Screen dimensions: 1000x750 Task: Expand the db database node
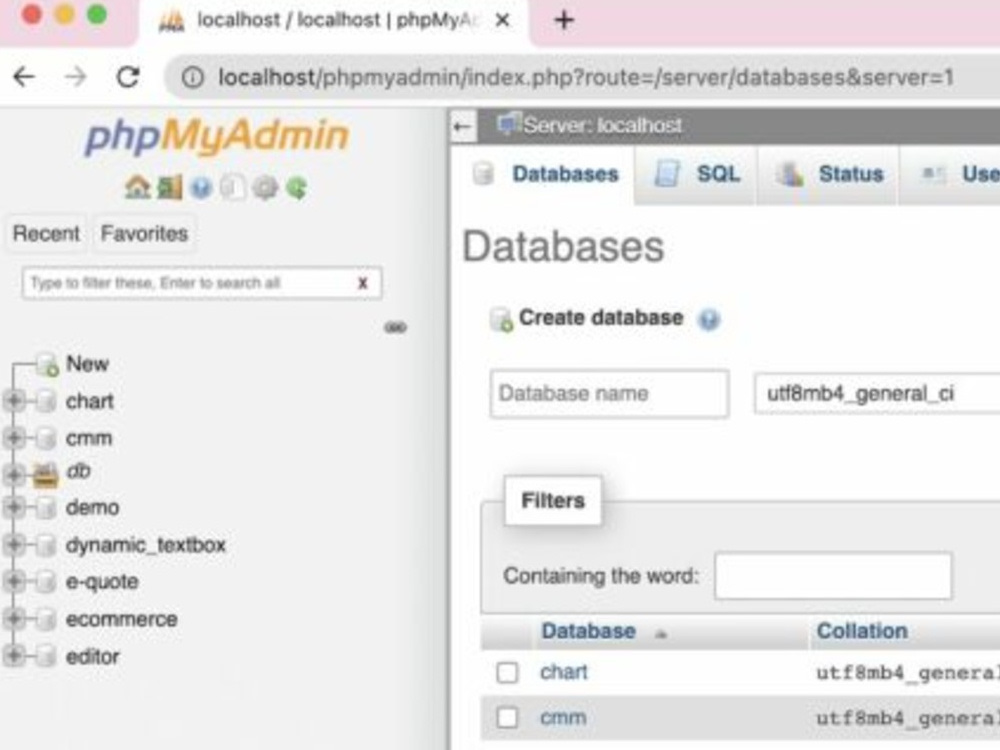[13, 474]
